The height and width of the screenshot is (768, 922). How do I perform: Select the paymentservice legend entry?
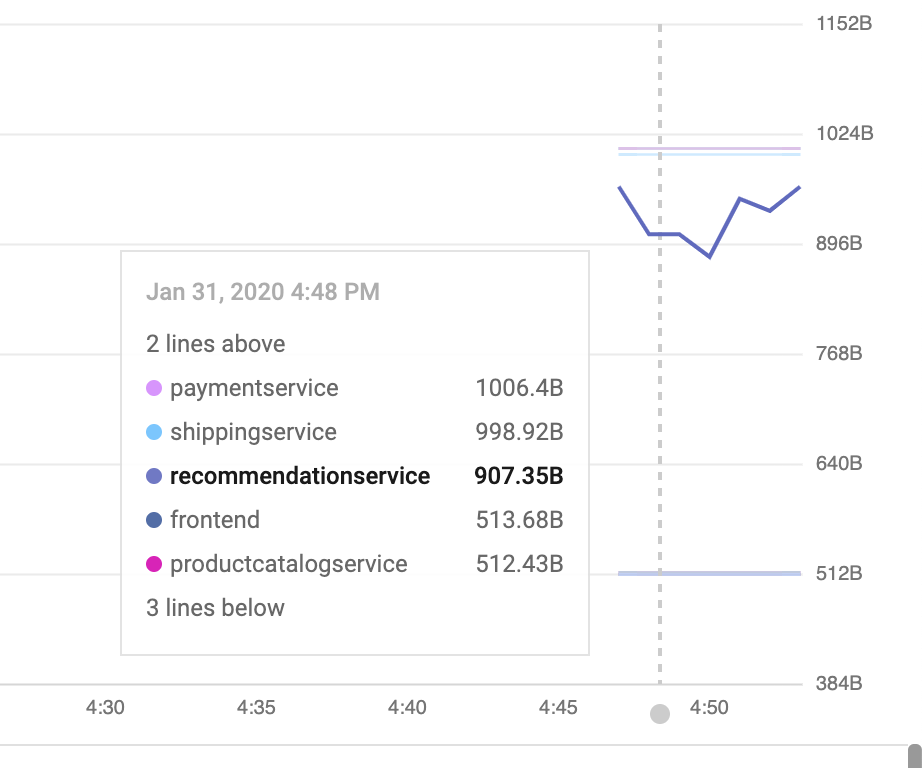click(x=254, y=388)
